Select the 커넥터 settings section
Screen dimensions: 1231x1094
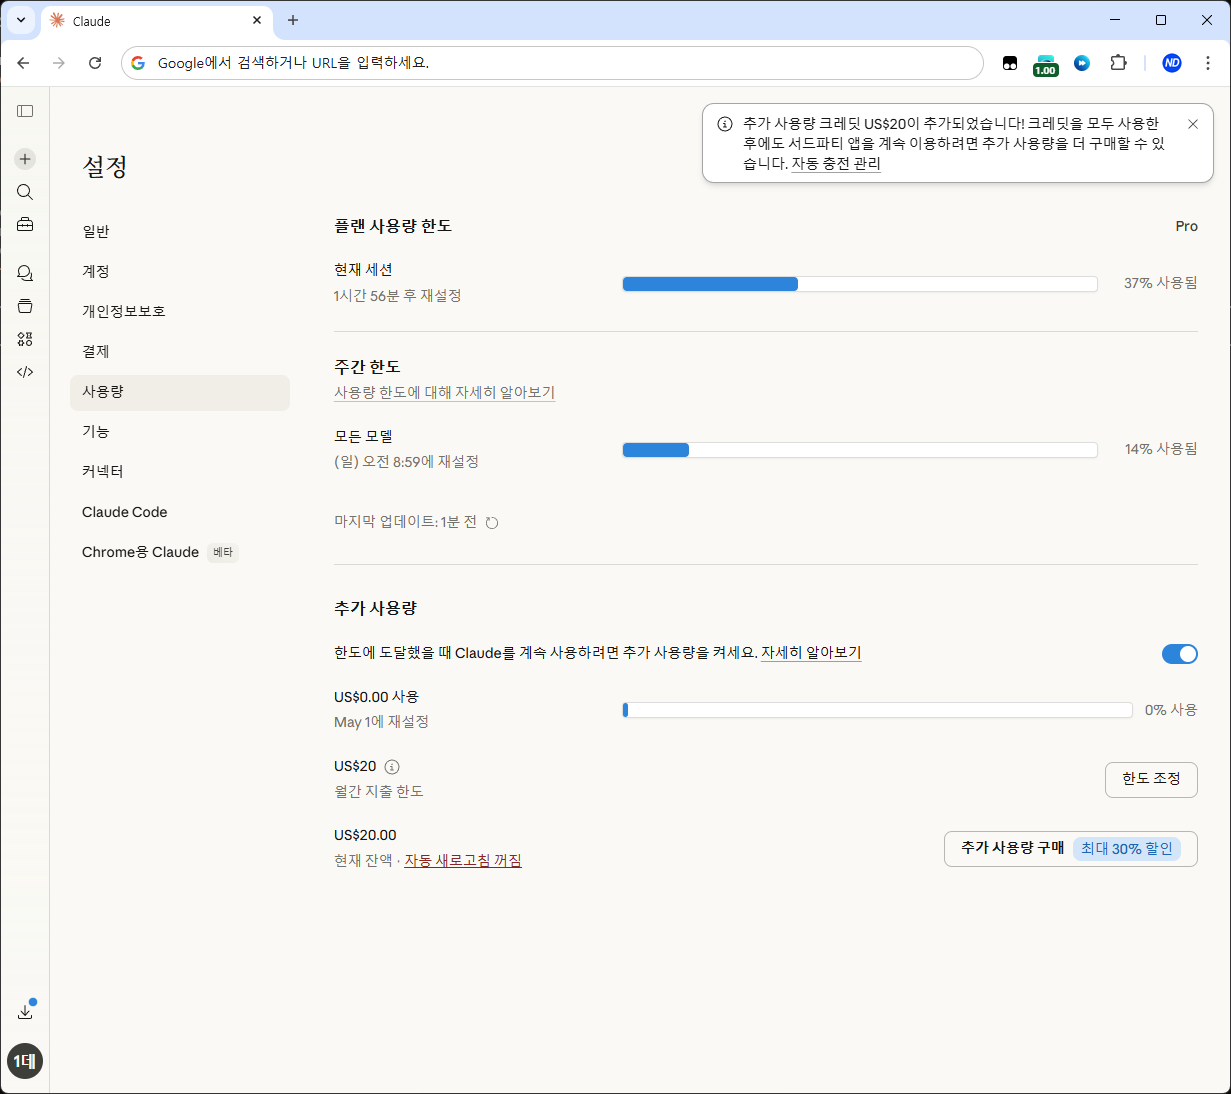pos(180,472)
